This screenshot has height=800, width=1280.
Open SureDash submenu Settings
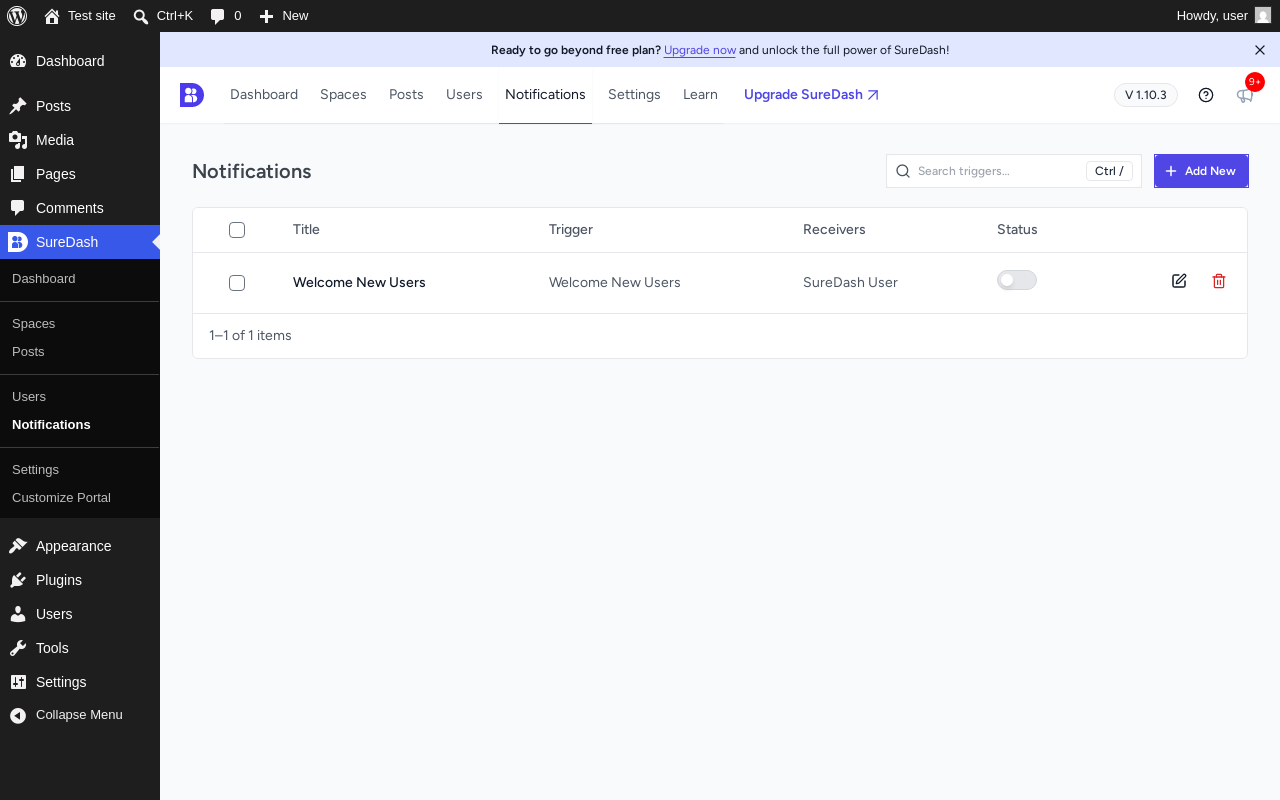80,470
